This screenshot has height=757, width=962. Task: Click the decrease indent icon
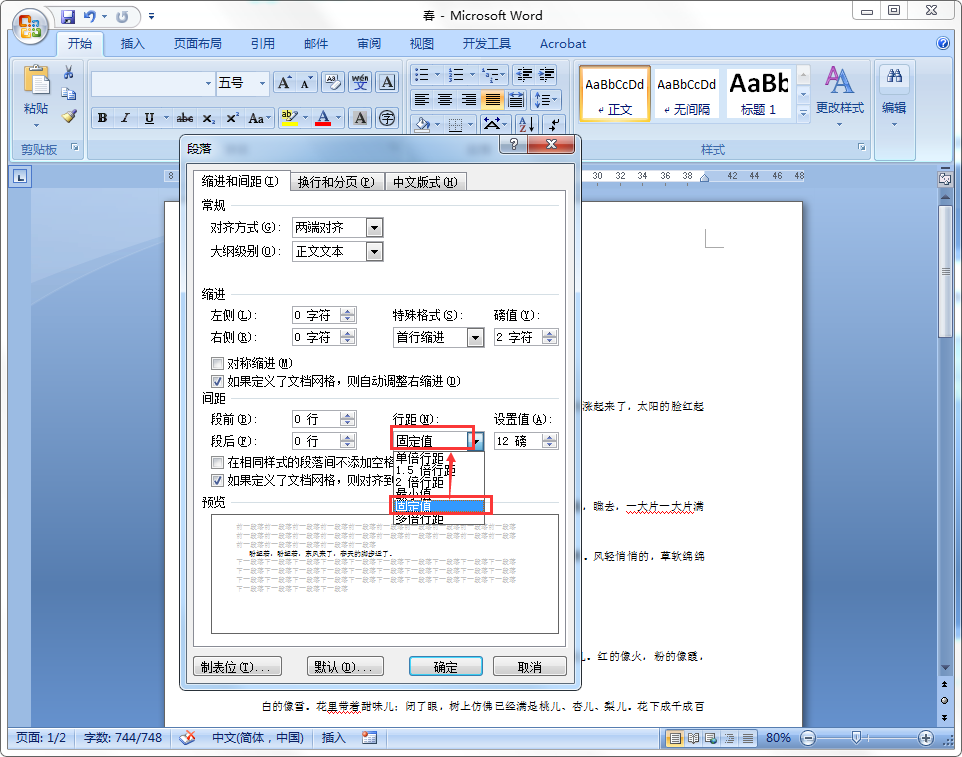point(524,75)
